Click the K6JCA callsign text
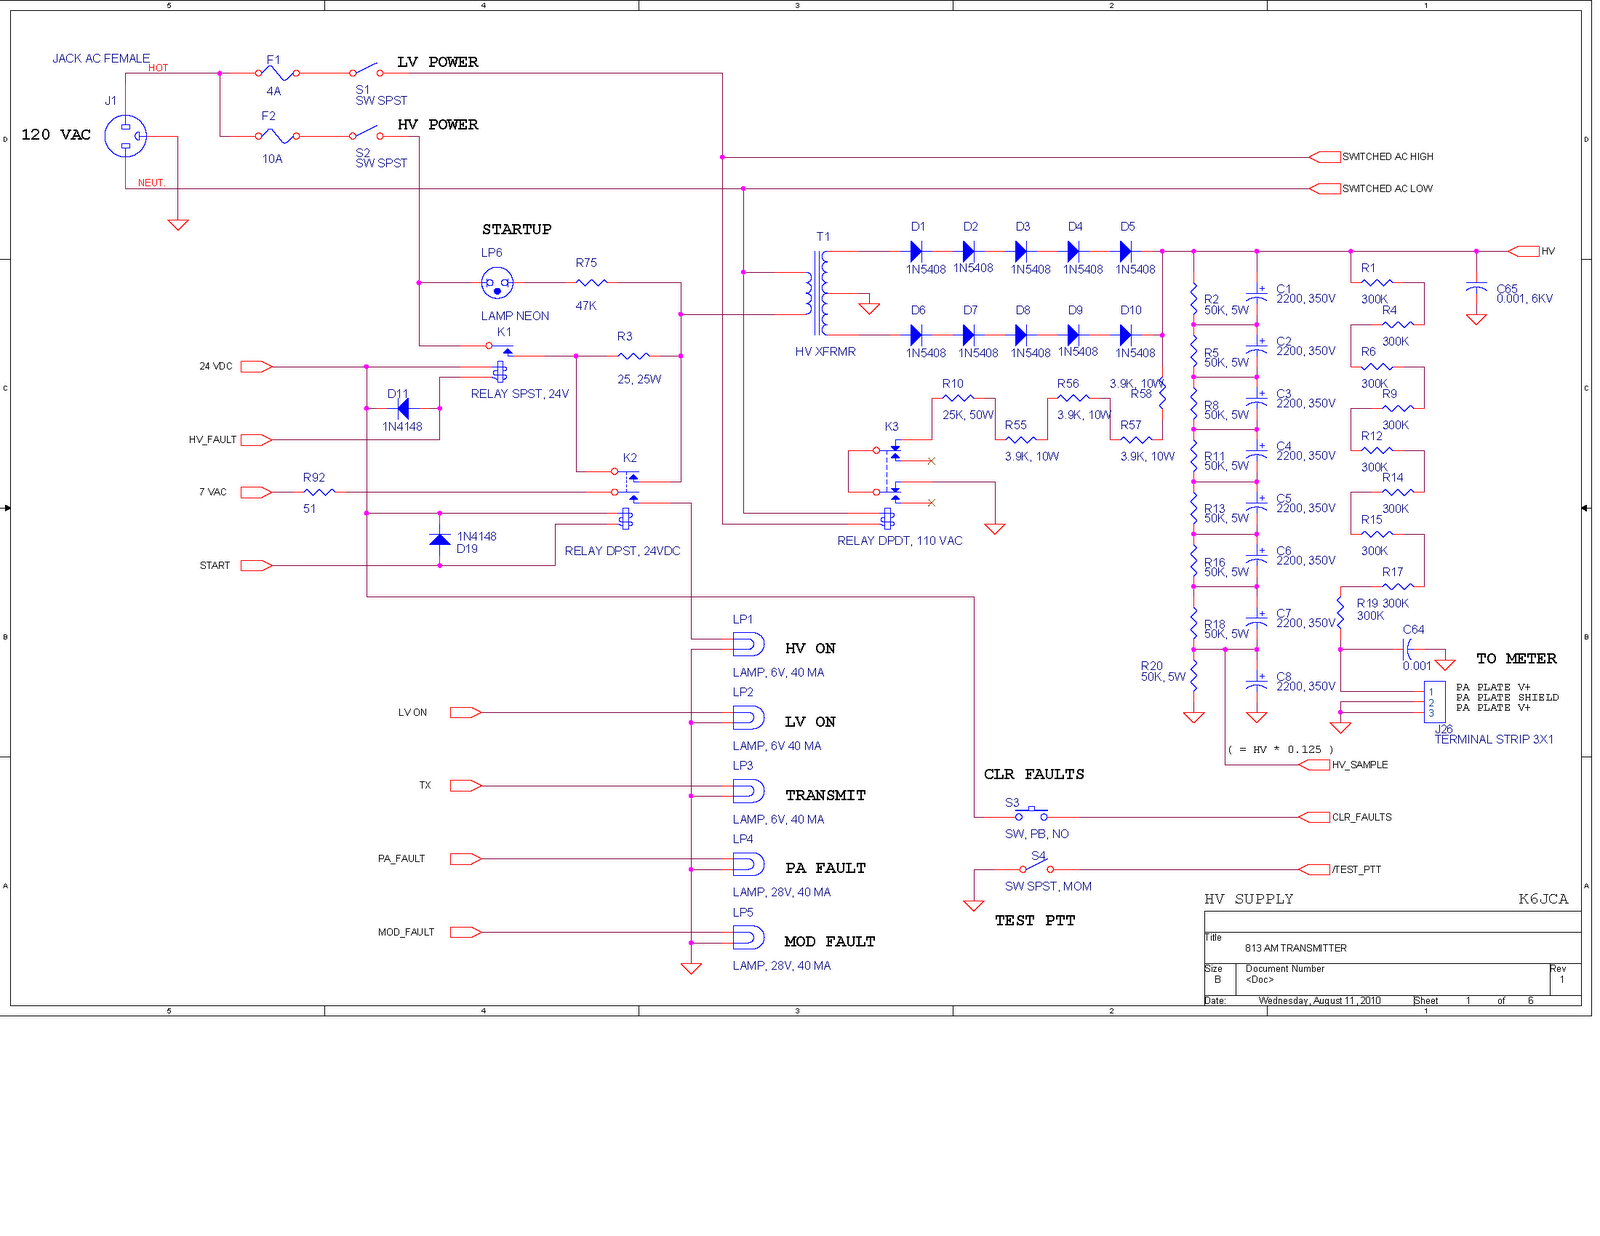The image size is (1600, 1236). point(1543,899)
